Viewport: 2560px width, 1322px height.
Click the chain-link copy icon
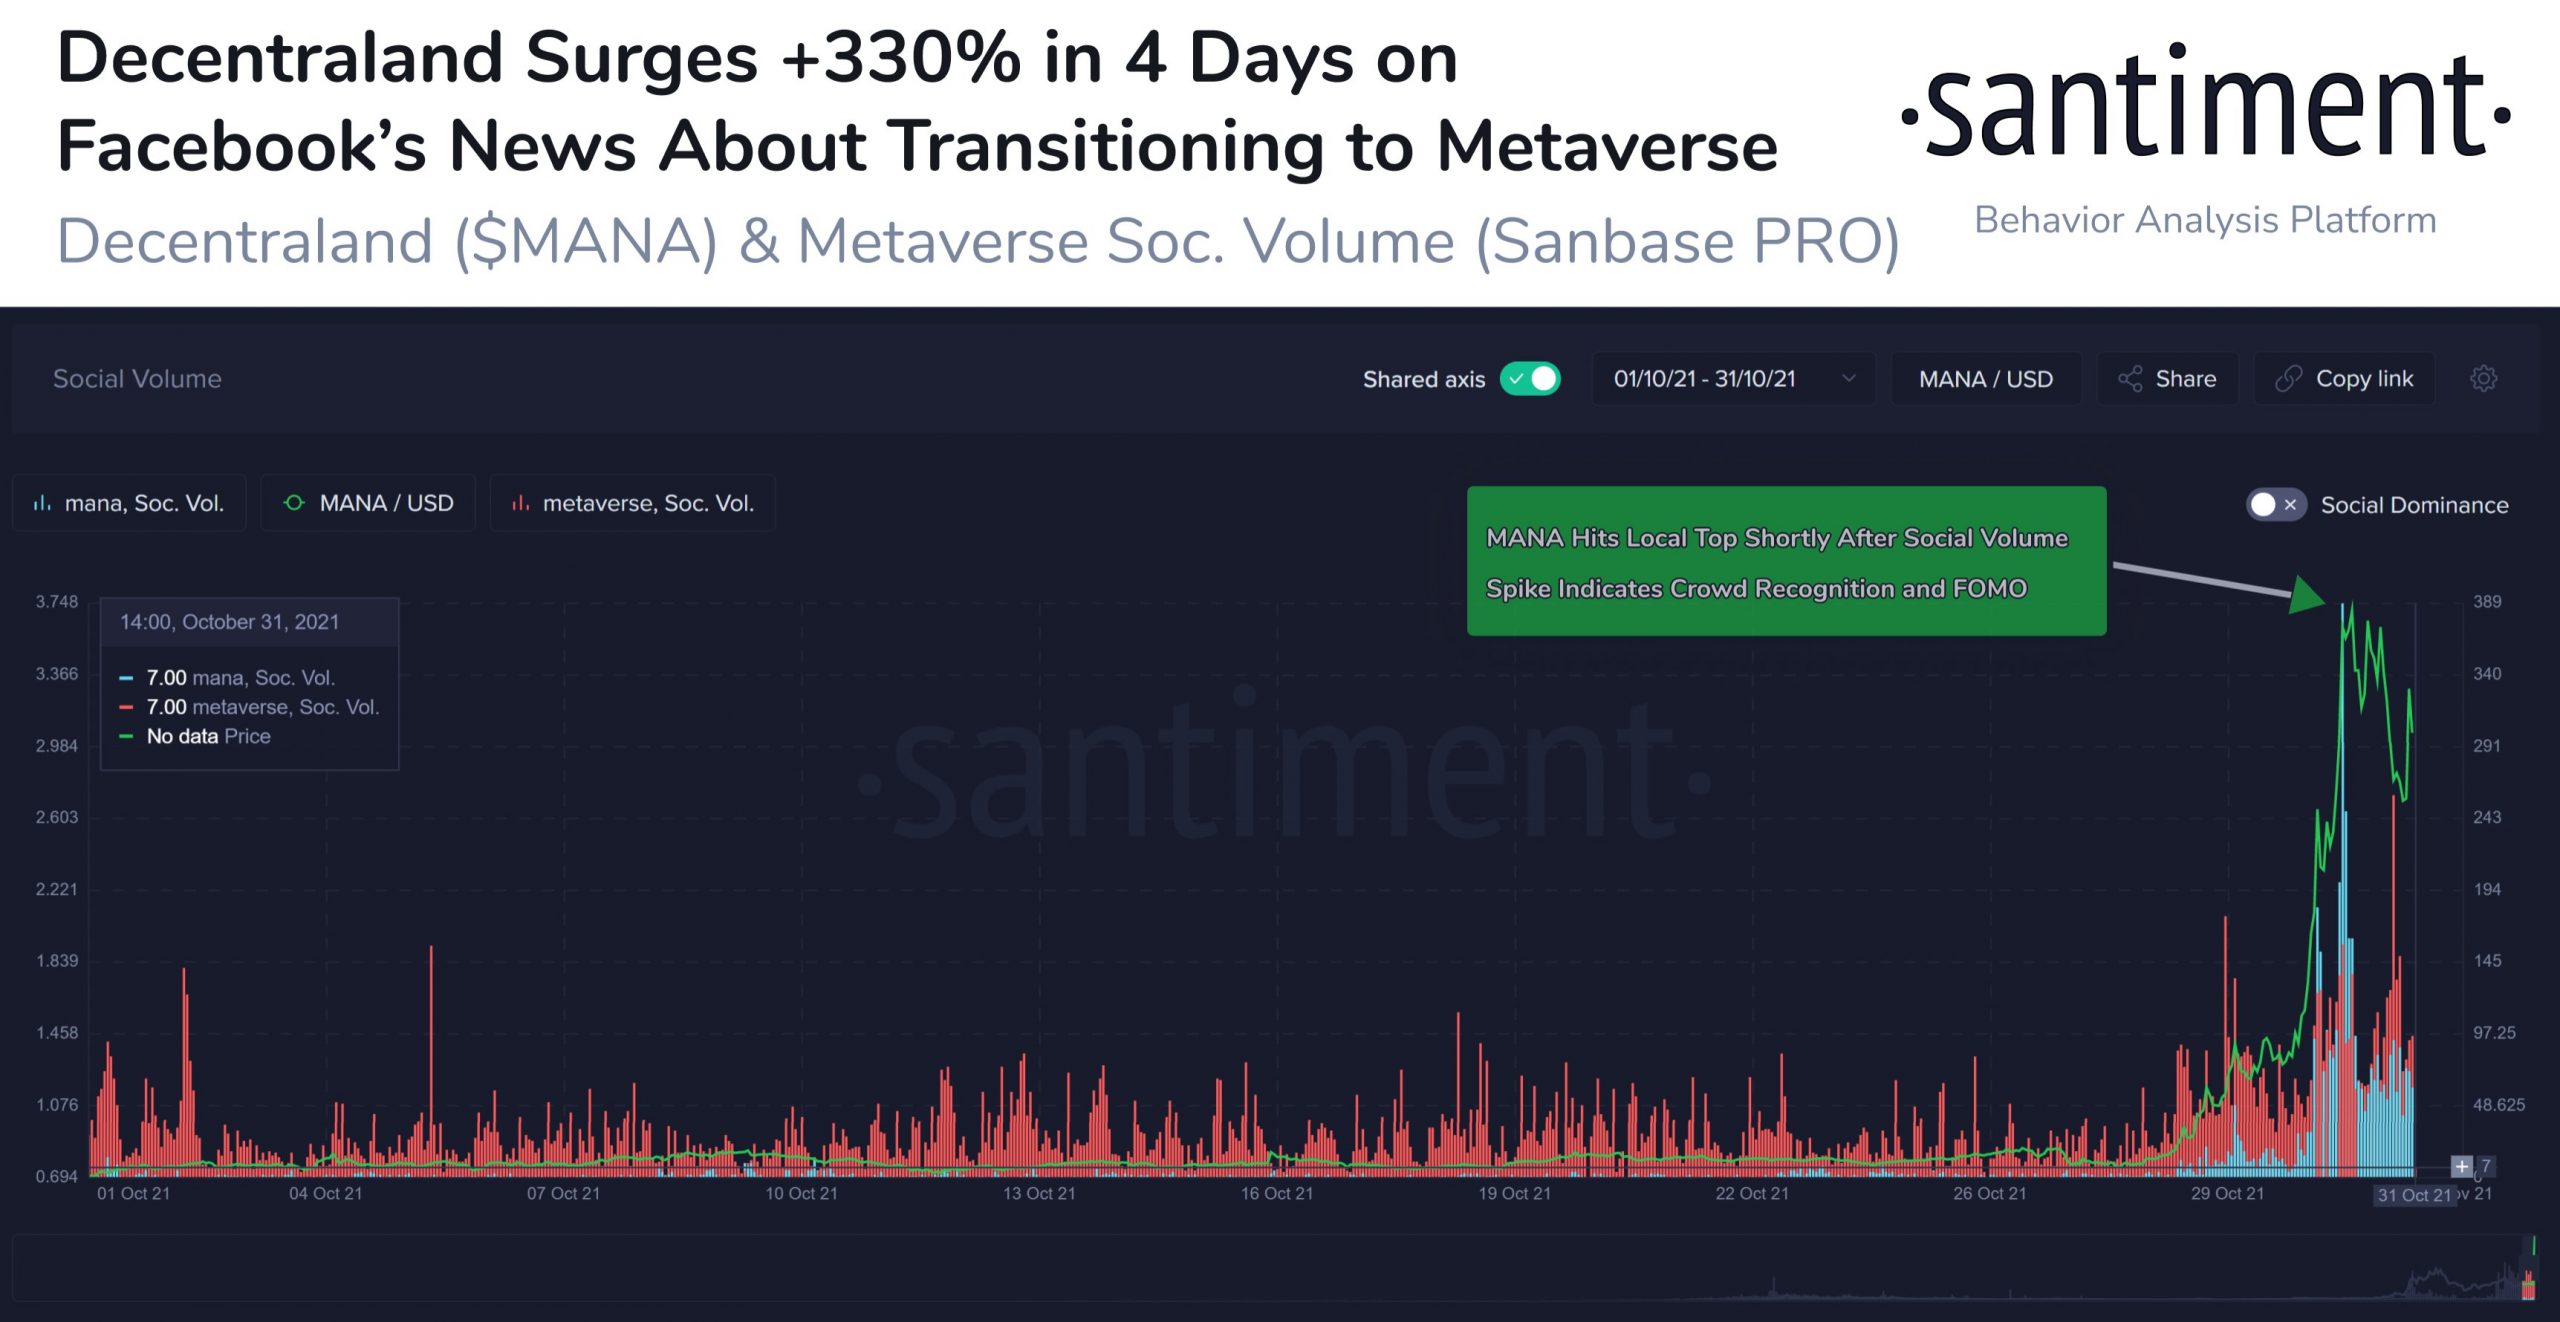tap(2288, 379)
